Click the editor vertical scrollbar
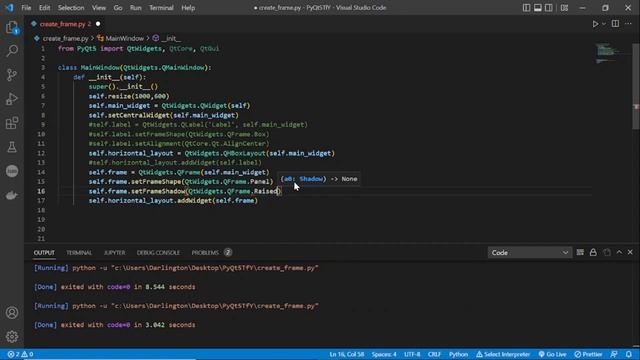Screen dimensions: 640x360 (636, 87)
